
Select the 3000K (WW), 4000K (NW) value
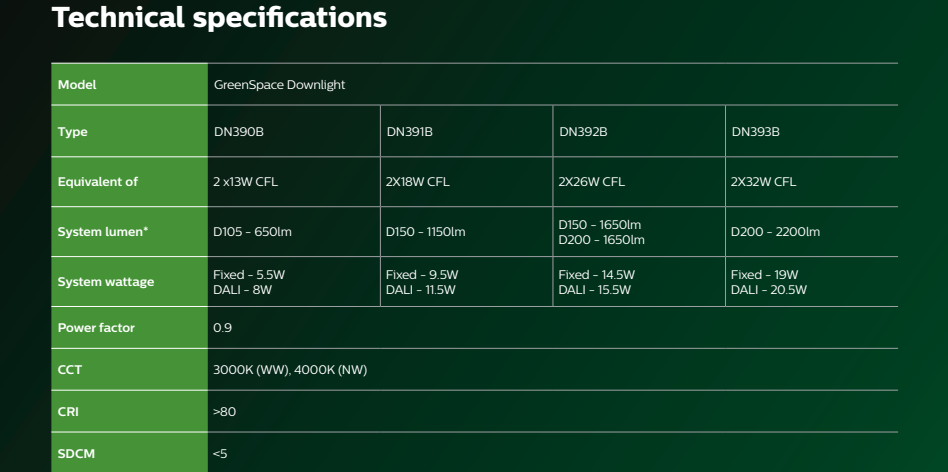(290, 370)
